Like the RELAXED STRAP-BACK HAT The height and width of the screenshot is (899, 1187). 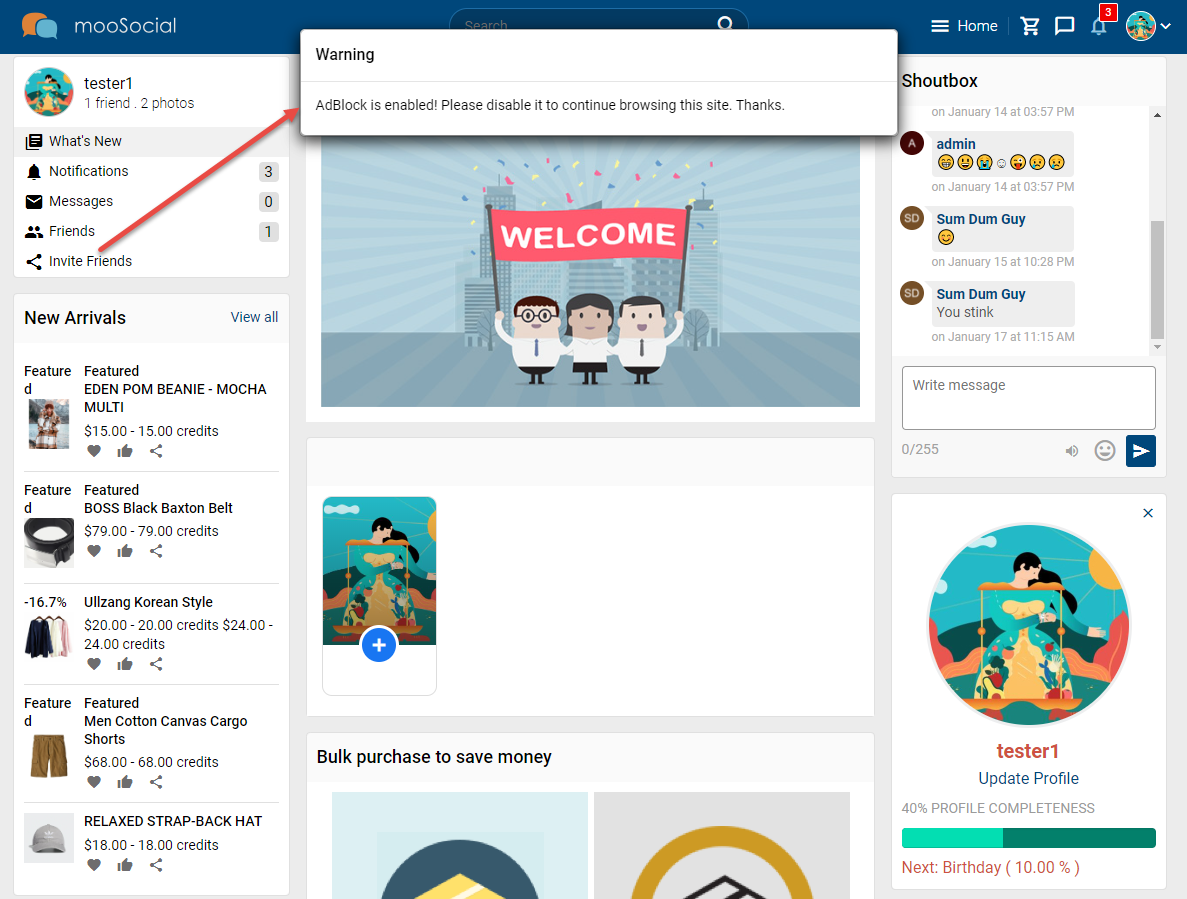tap(125, 866)
